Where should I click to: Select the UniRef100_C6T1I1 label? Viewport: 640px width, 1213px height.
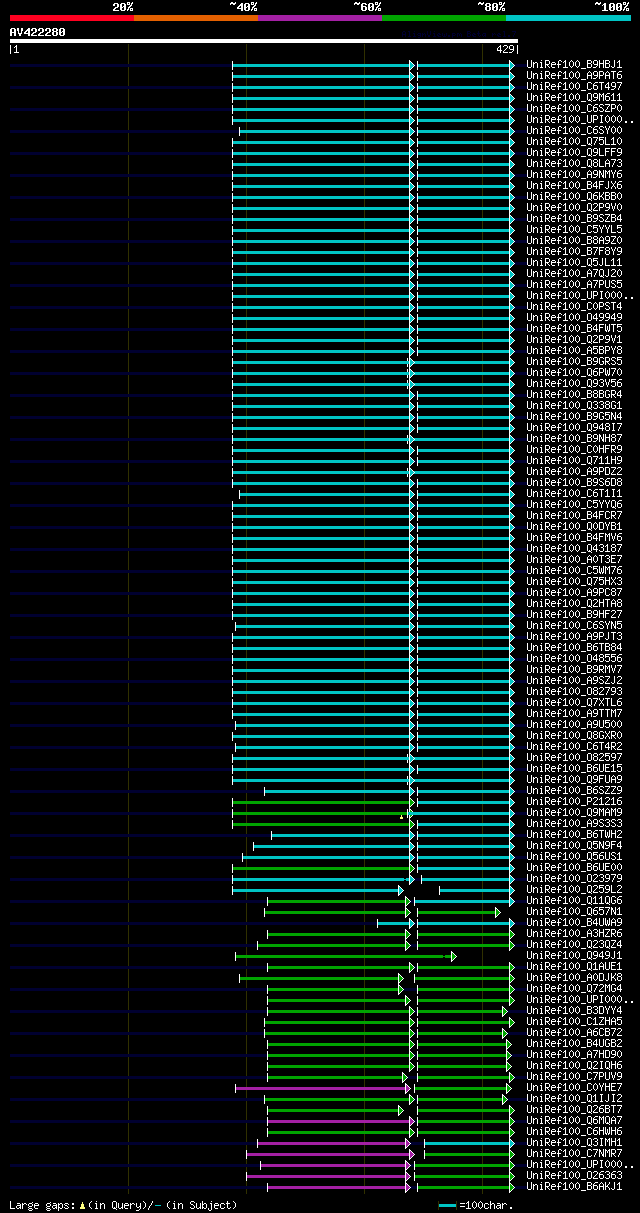574,493
